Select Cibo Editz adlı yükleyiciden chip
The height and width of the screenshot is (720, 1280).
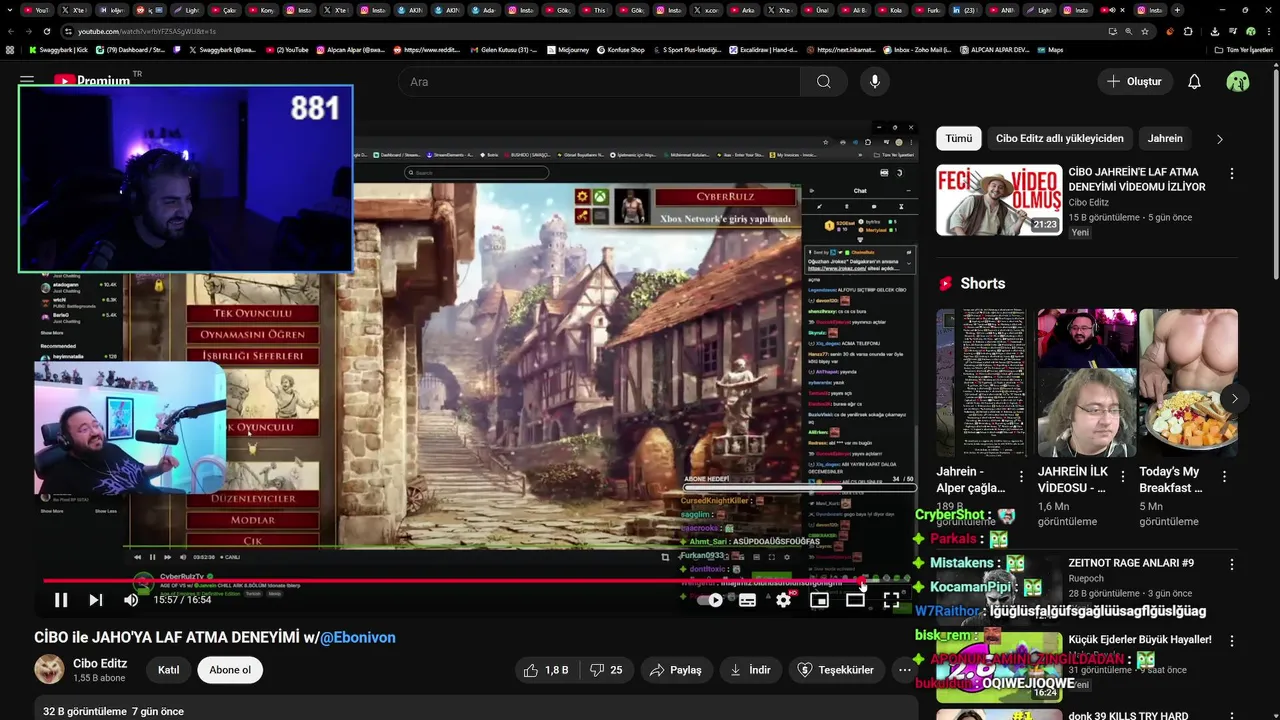tap(1060, 139)
